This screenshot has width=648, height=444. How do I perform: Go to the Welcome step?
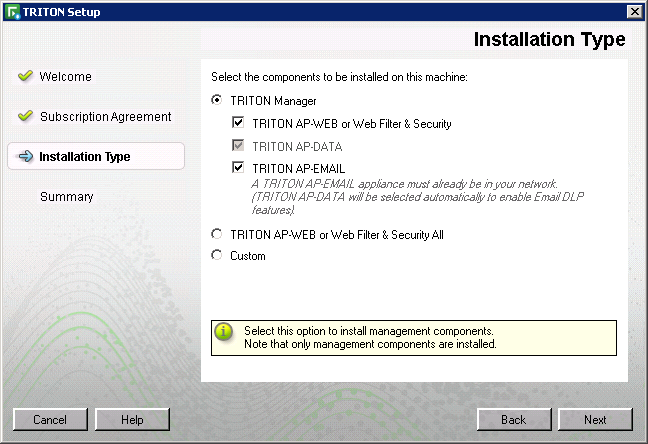point(65,76)
